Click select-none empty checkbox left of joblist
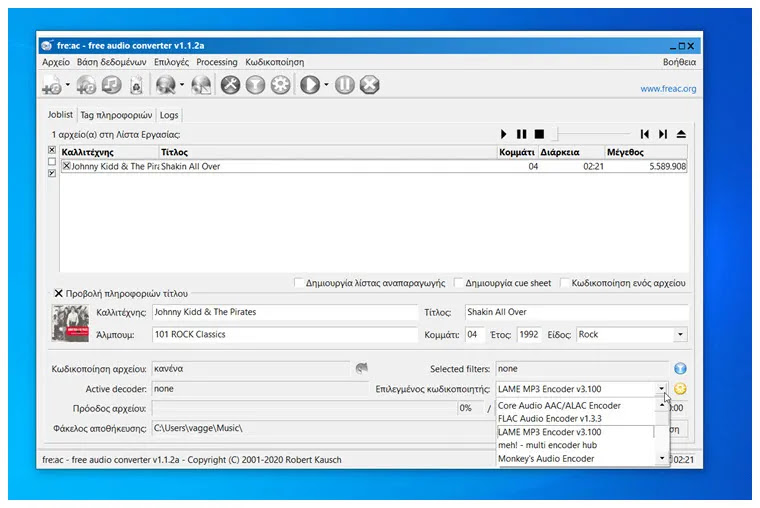 click(x=52, y=162)
